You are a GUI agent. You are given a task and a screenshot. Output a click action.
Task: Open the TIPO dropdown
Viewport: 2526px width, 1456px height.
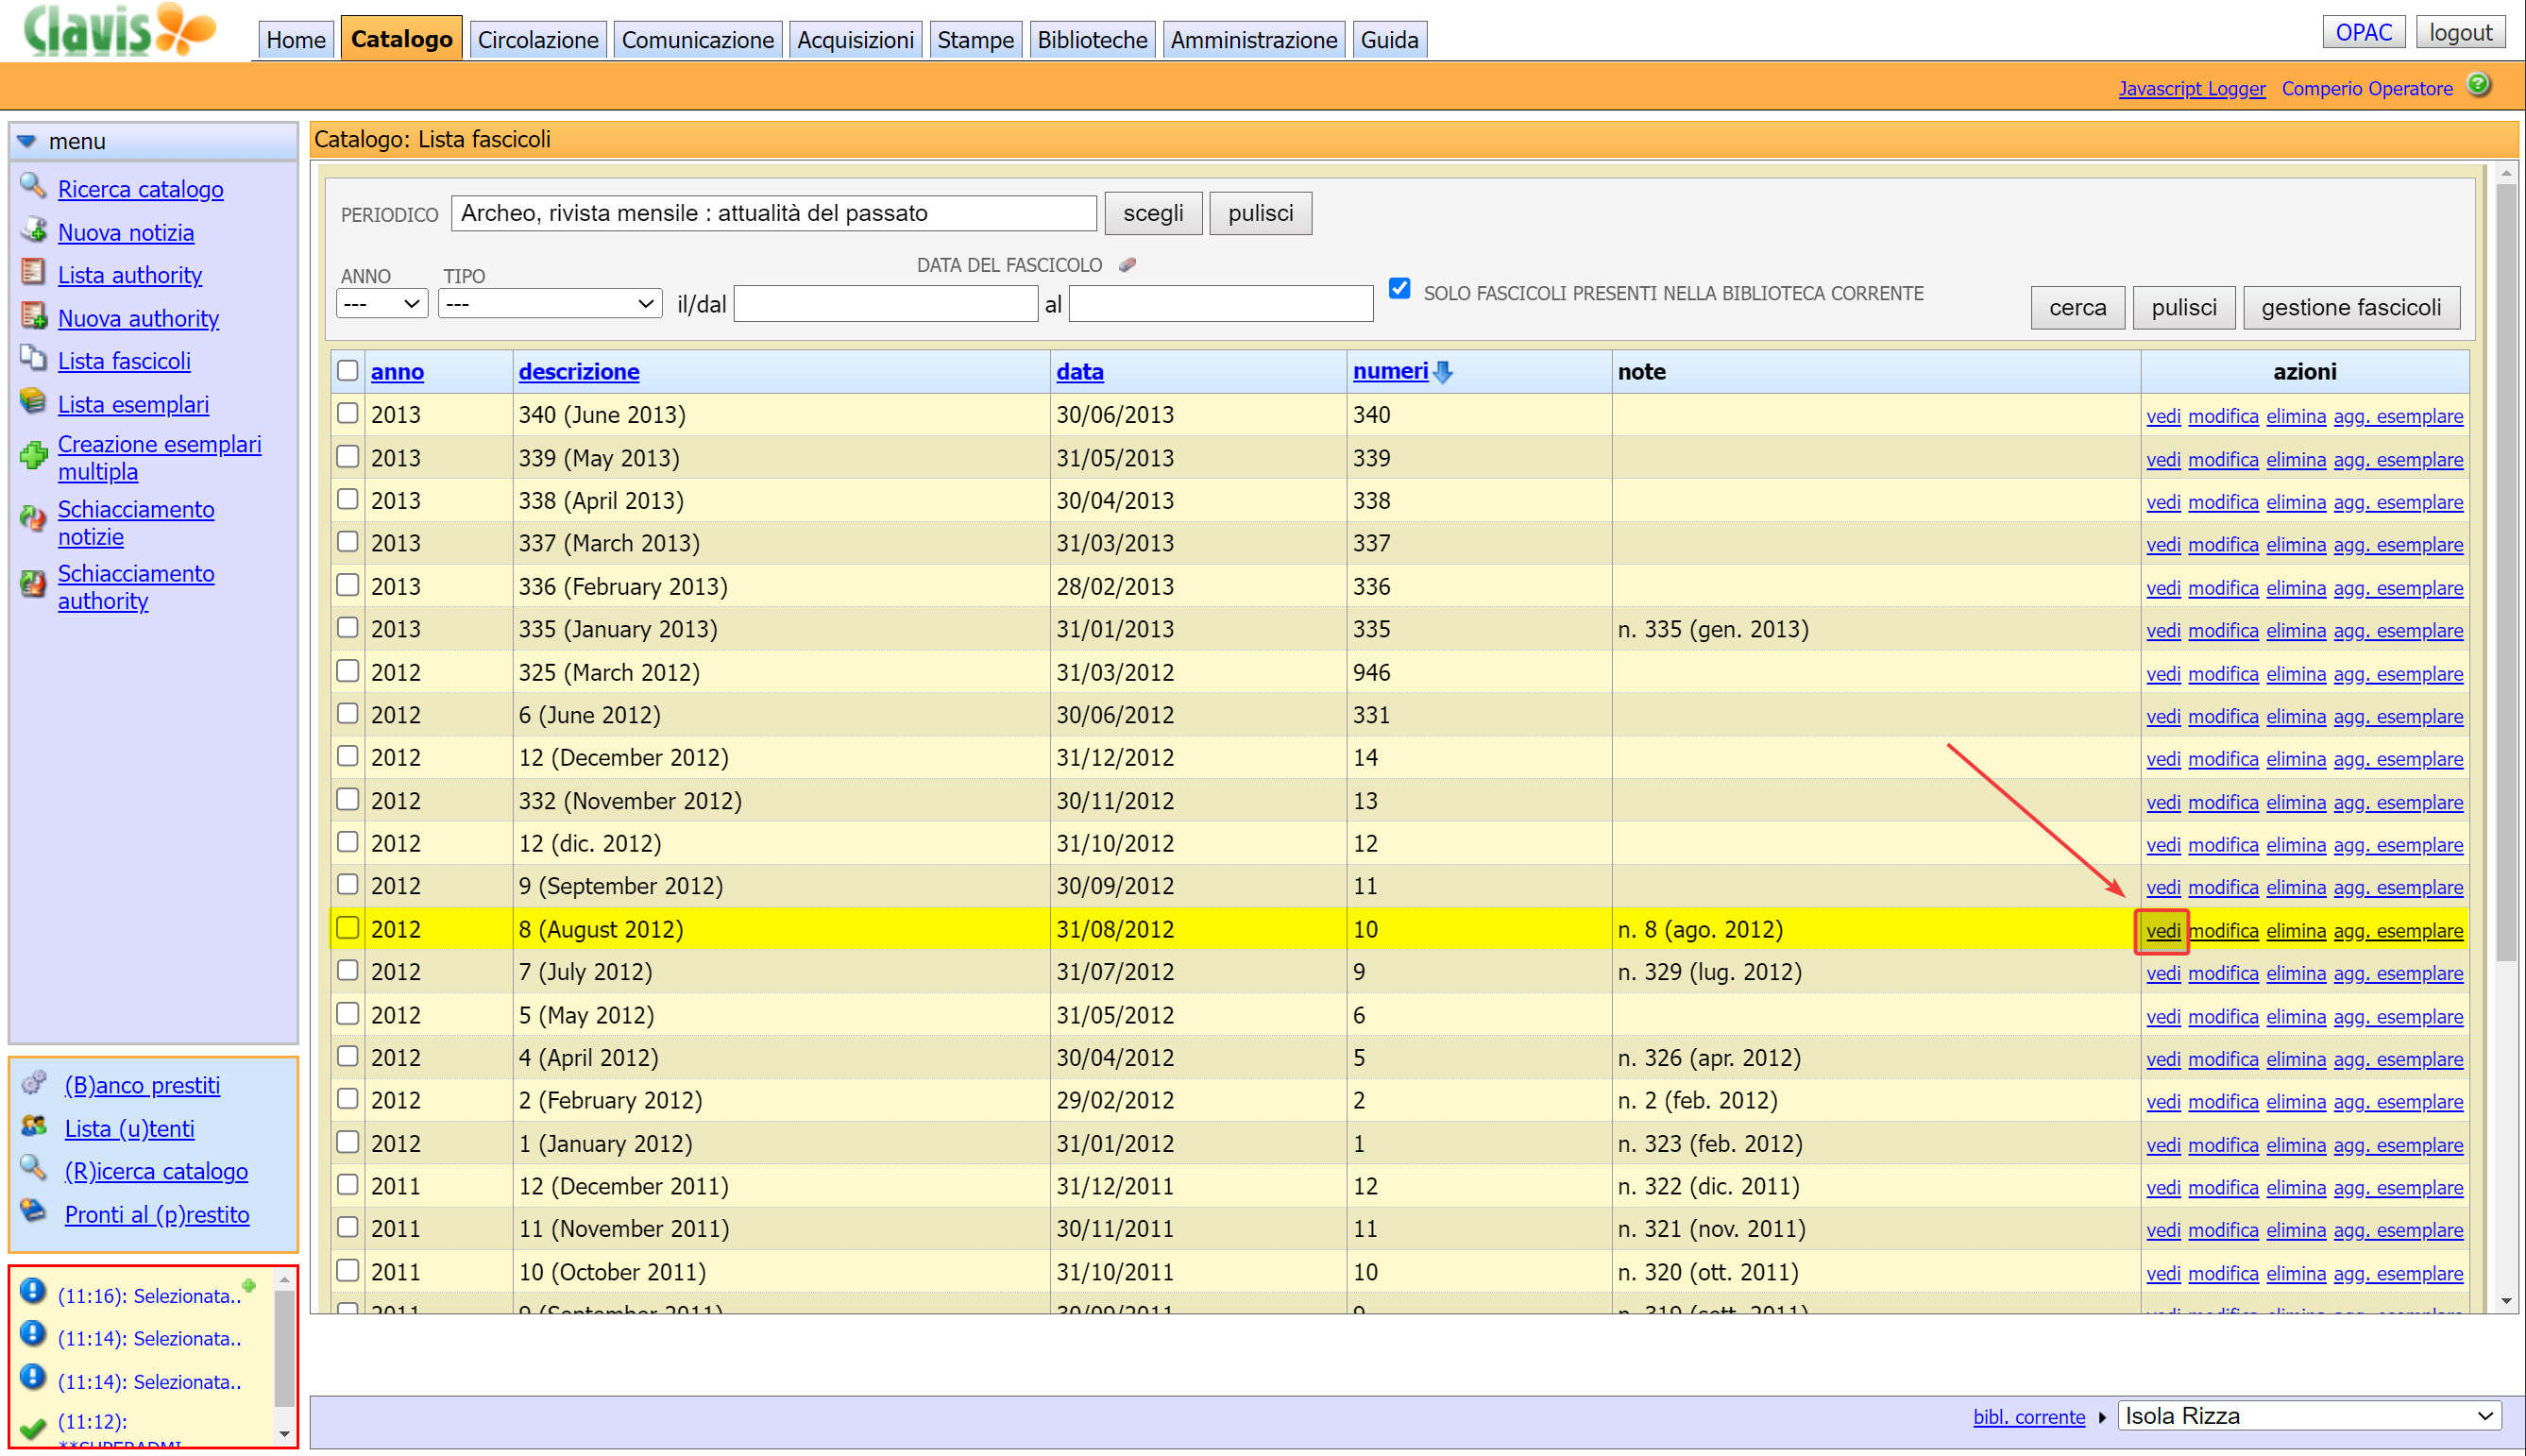[550, 304]
